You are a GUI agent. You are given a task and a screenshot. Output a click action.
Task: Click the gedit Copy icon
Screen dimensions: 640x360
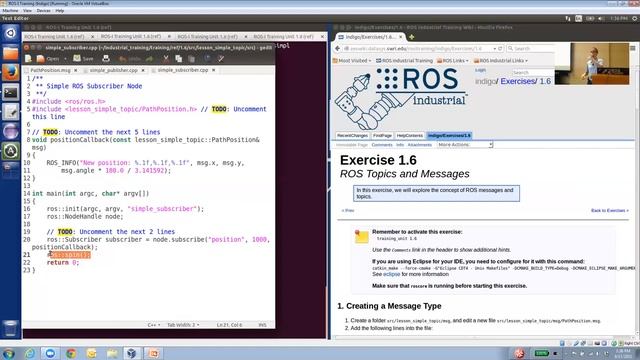179,59
